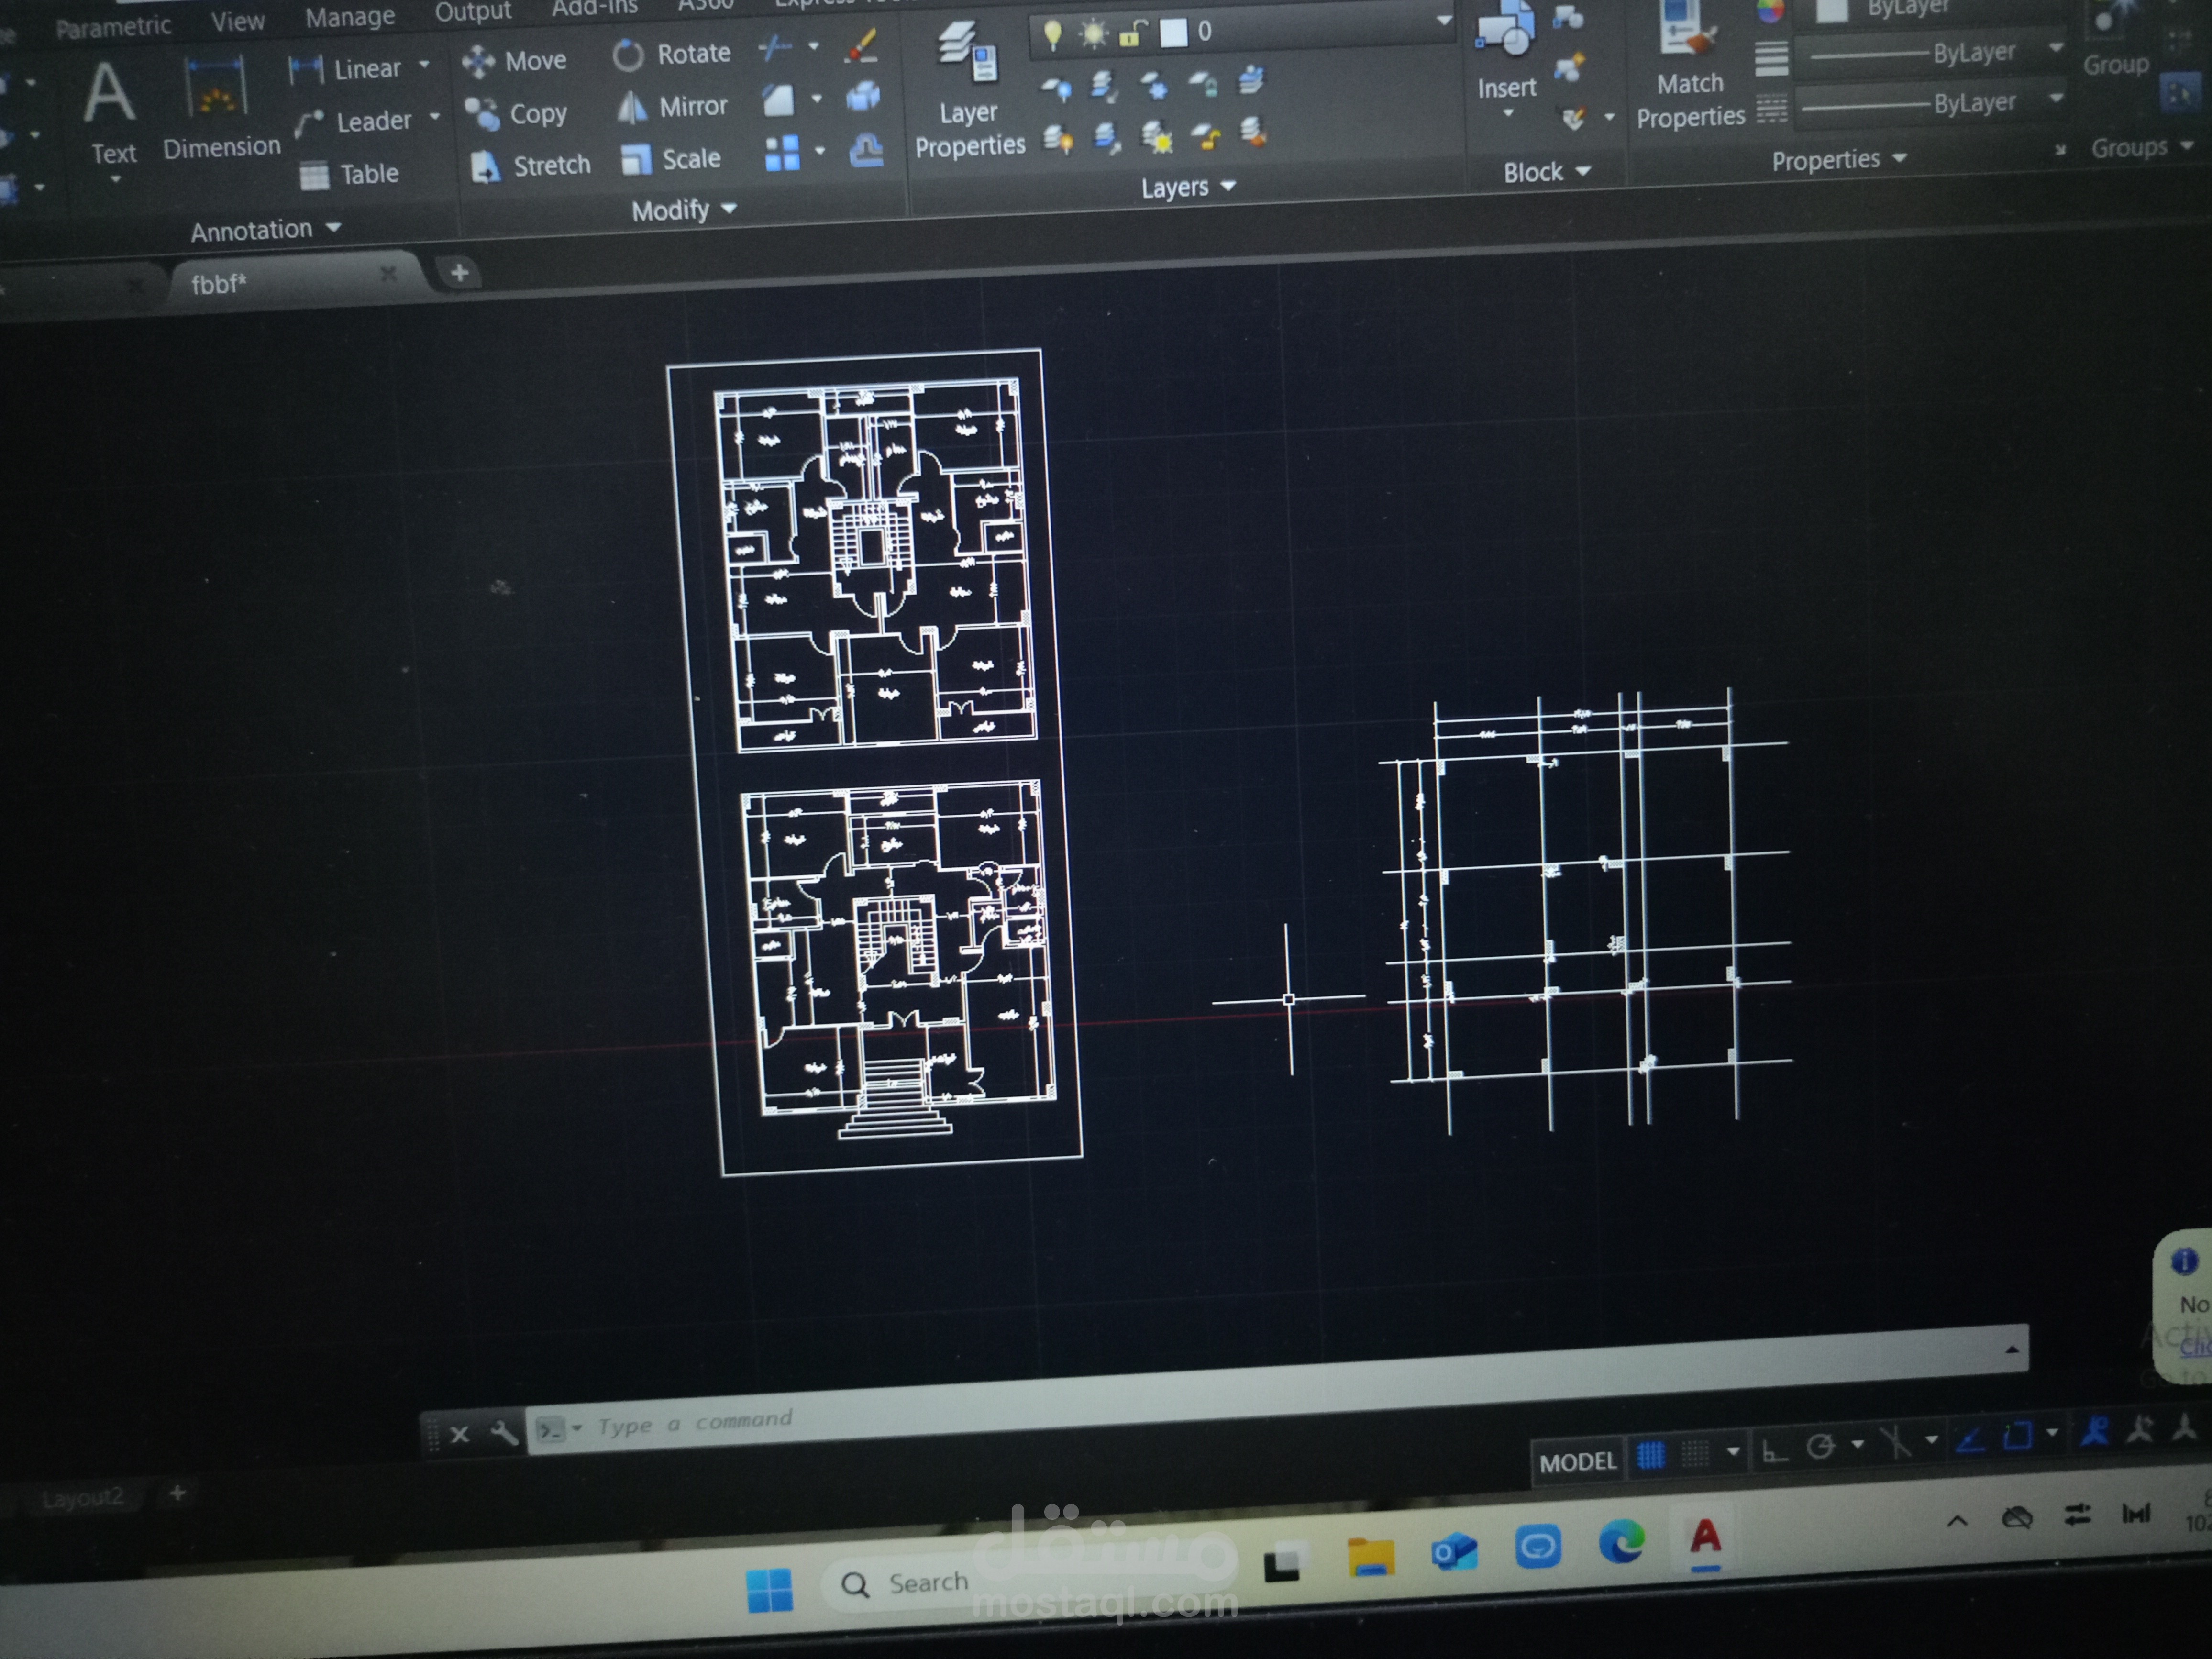The width and height of the screenshot is (2212, 1659).
Task: Insert a Table from Annotation panel
Action: (349, 175)
